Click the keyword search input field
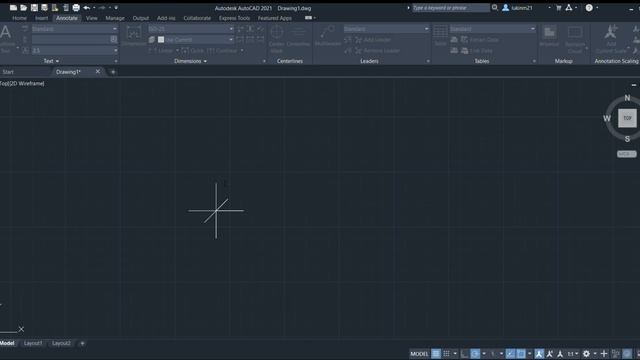The height and width of the screenshot is (360, 640). (x=451, y=8)
